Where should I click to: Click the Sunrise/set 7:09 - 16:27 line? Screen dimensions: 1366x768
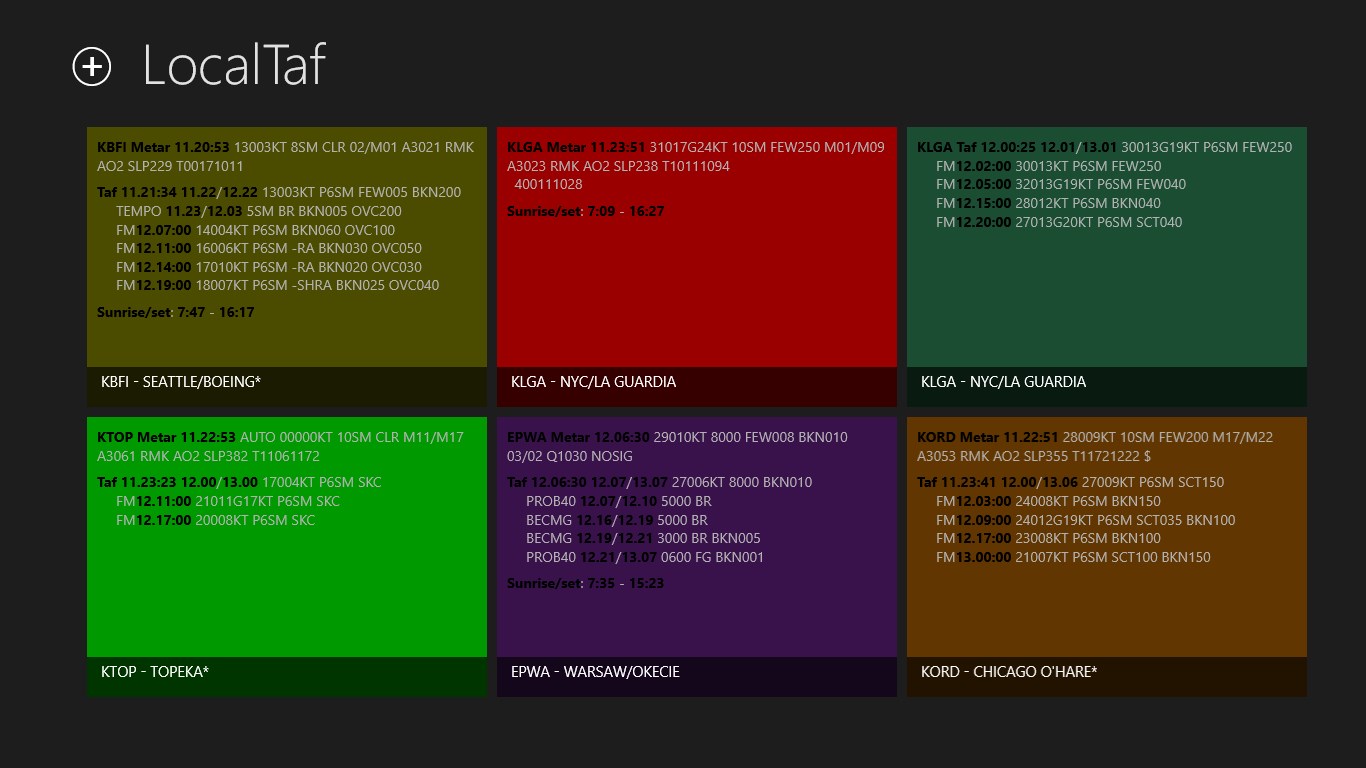pos(586,211)
